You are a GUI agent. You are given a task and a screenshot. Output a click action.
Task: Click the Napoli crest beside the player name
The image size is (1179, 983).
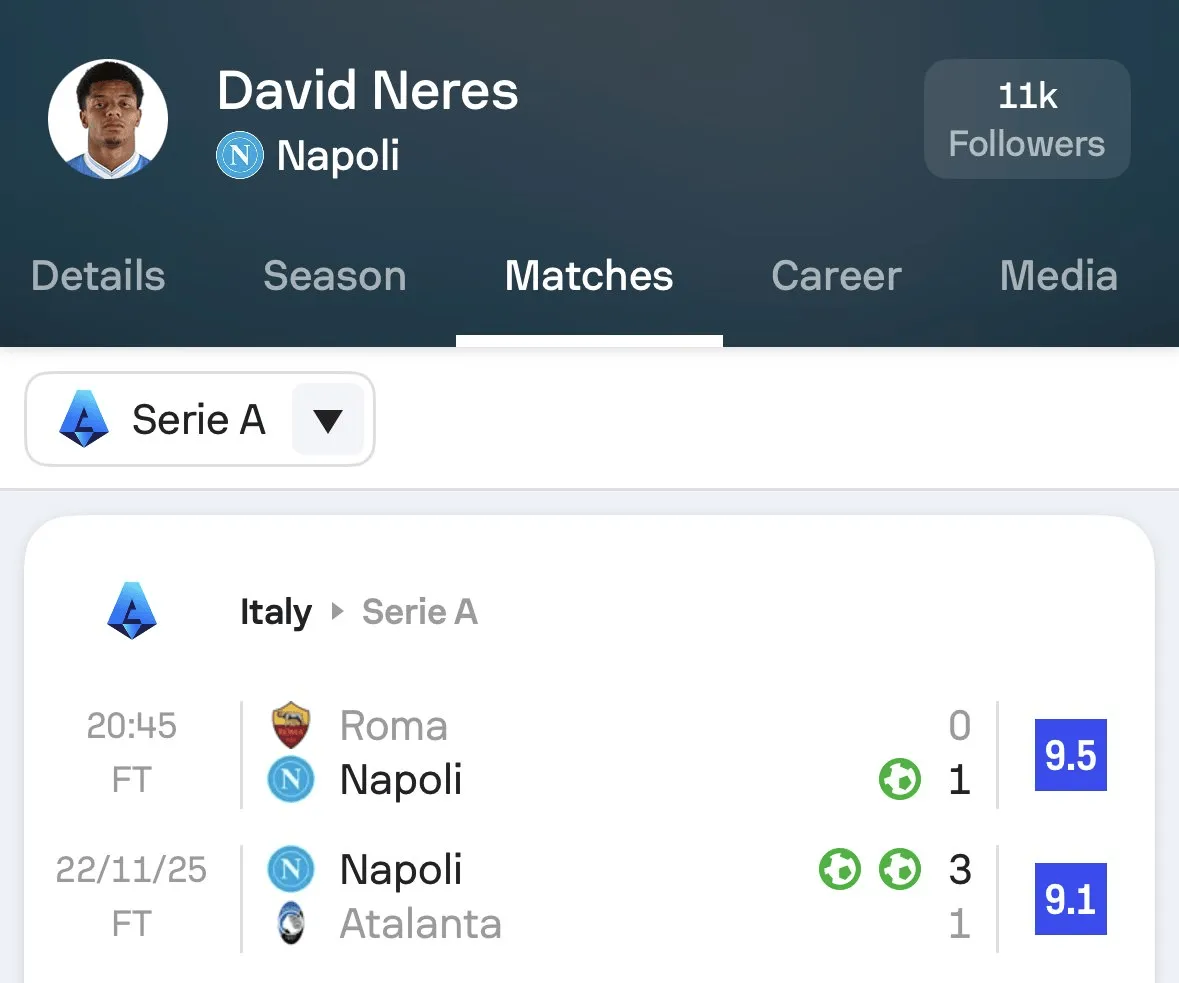[x=240, y=156]
